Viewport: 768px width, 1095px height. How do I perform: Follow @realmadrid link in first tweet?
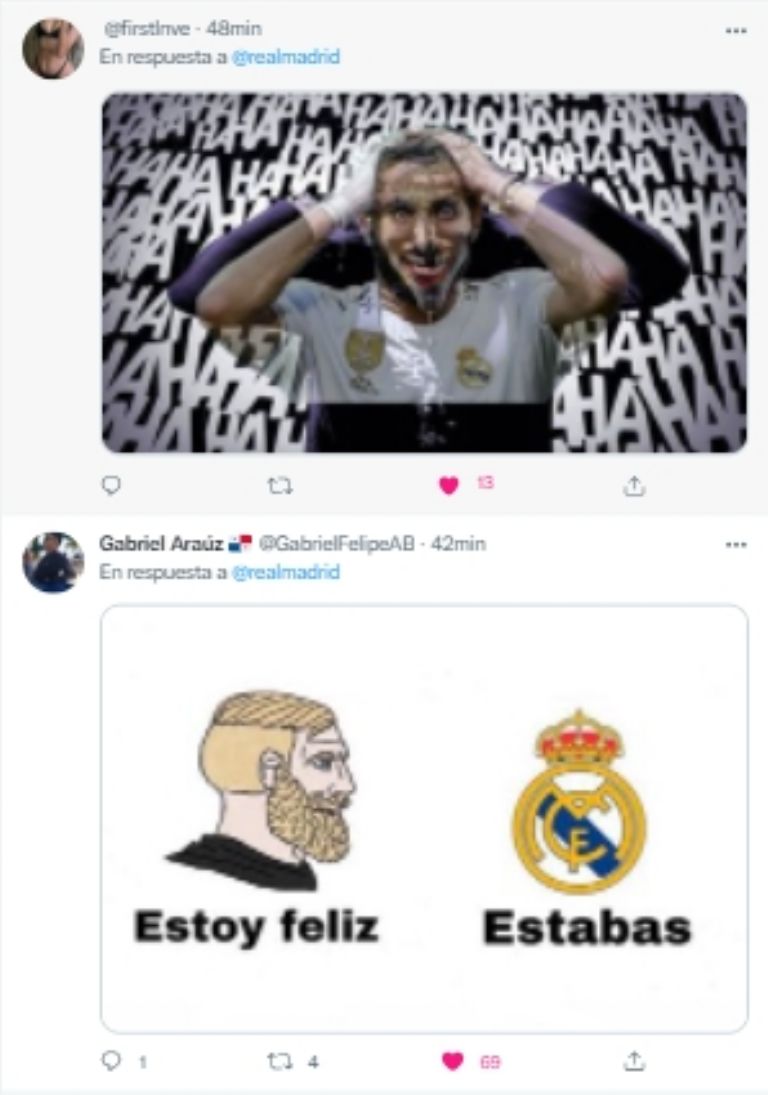click(286, 57)
